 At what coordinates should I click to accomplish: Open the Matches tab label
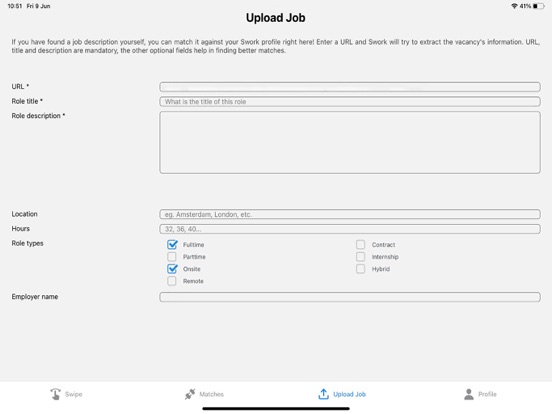click(x=212, y=394)
